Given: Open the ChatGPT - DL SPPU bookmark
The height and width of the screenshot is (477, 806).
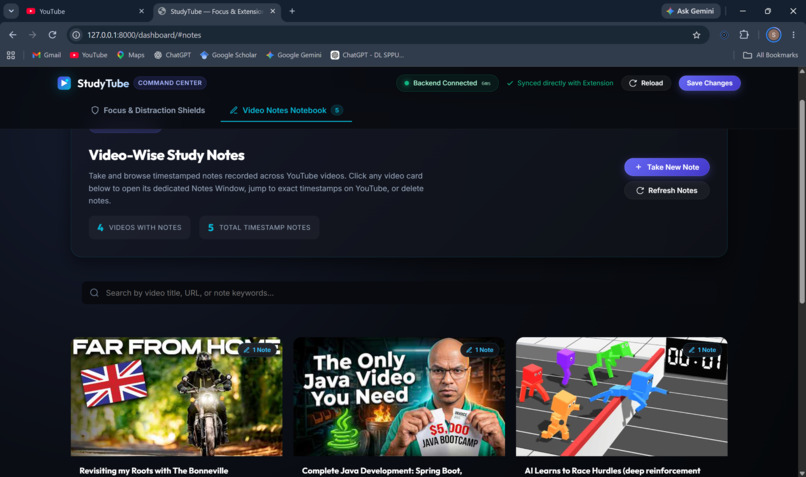Looking at the screenshot, I should [367, 55].
